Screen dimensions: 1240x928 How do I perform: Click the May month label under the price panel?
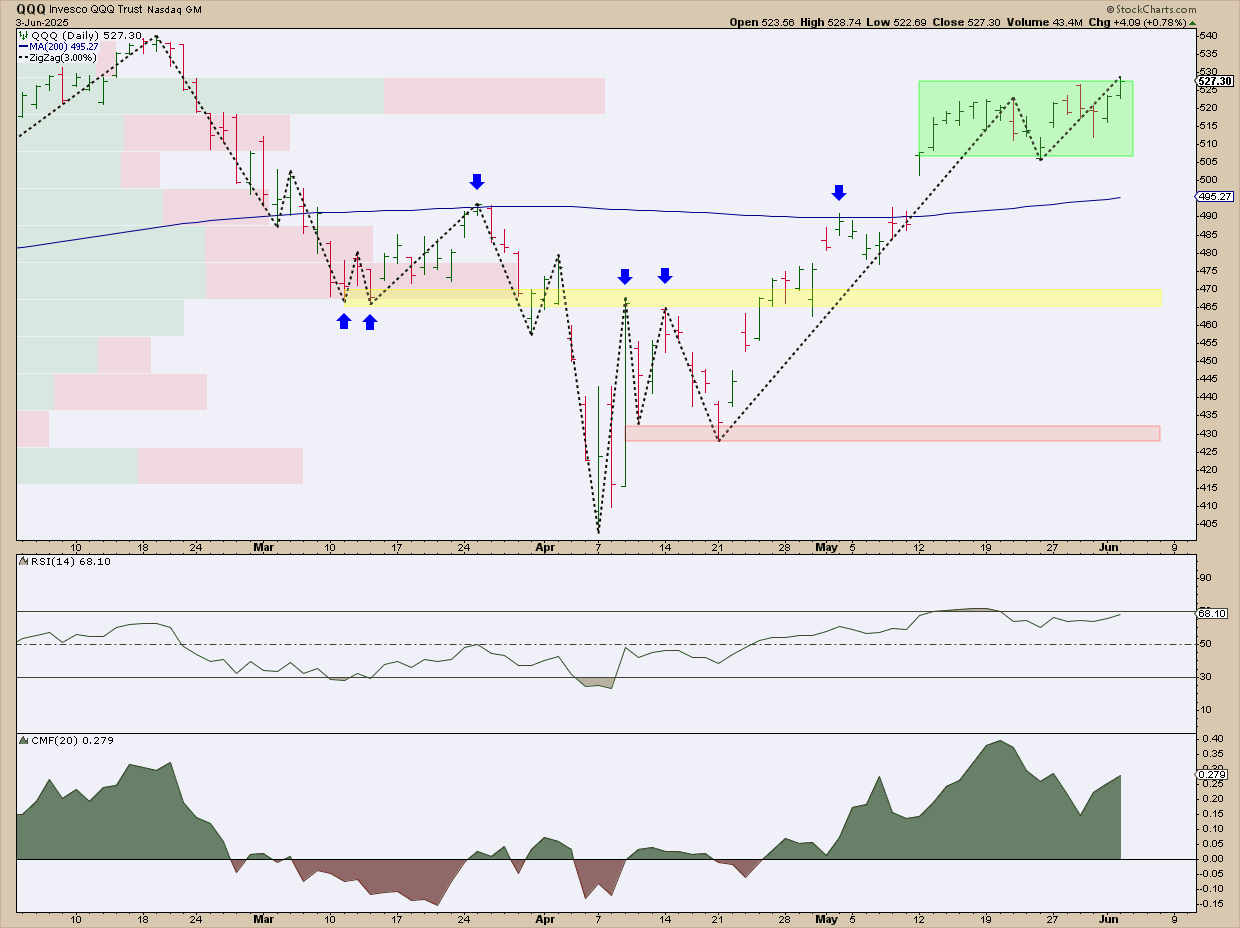pyautogui.click(x=825, y=548)
